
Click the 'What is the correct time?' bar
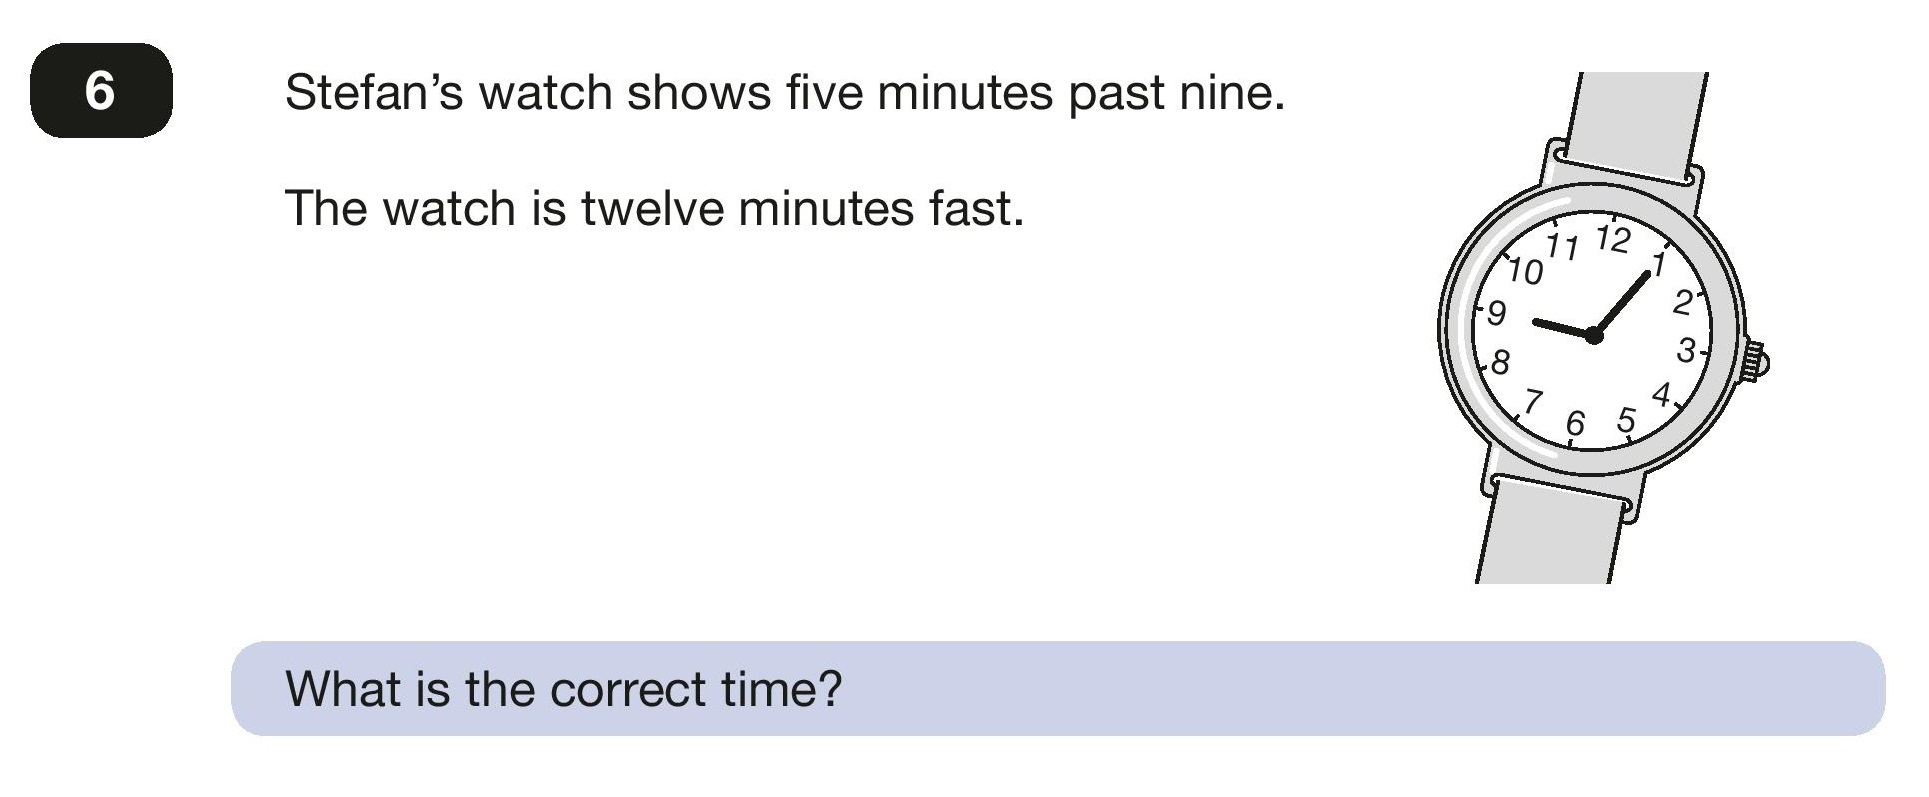1058,689
